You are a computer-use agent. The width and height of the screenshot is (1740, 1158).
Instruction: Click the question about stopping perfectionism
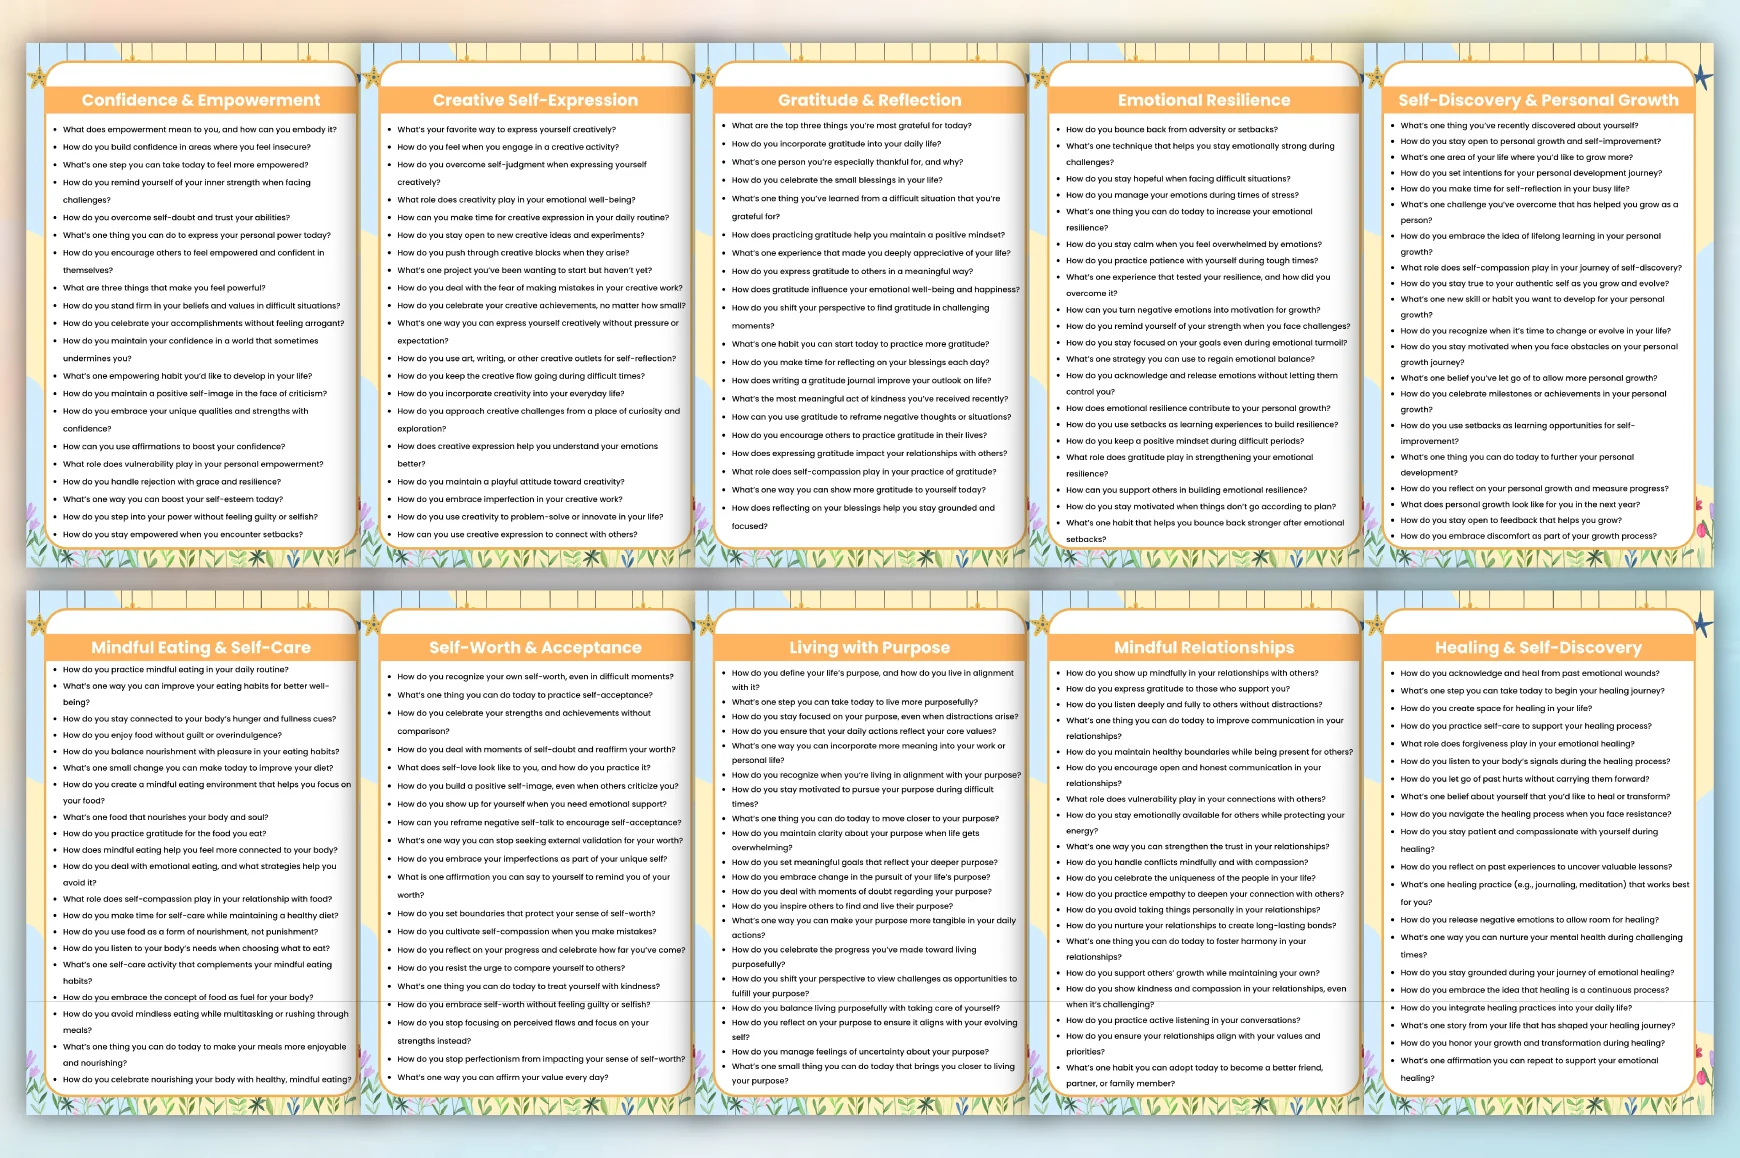coord(541,1059)
